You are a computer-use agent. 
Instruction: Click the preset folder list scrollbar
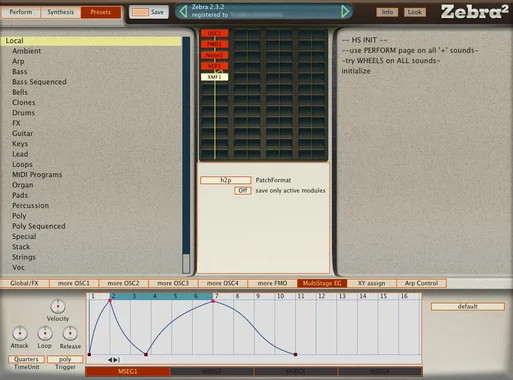pos(186,155)
